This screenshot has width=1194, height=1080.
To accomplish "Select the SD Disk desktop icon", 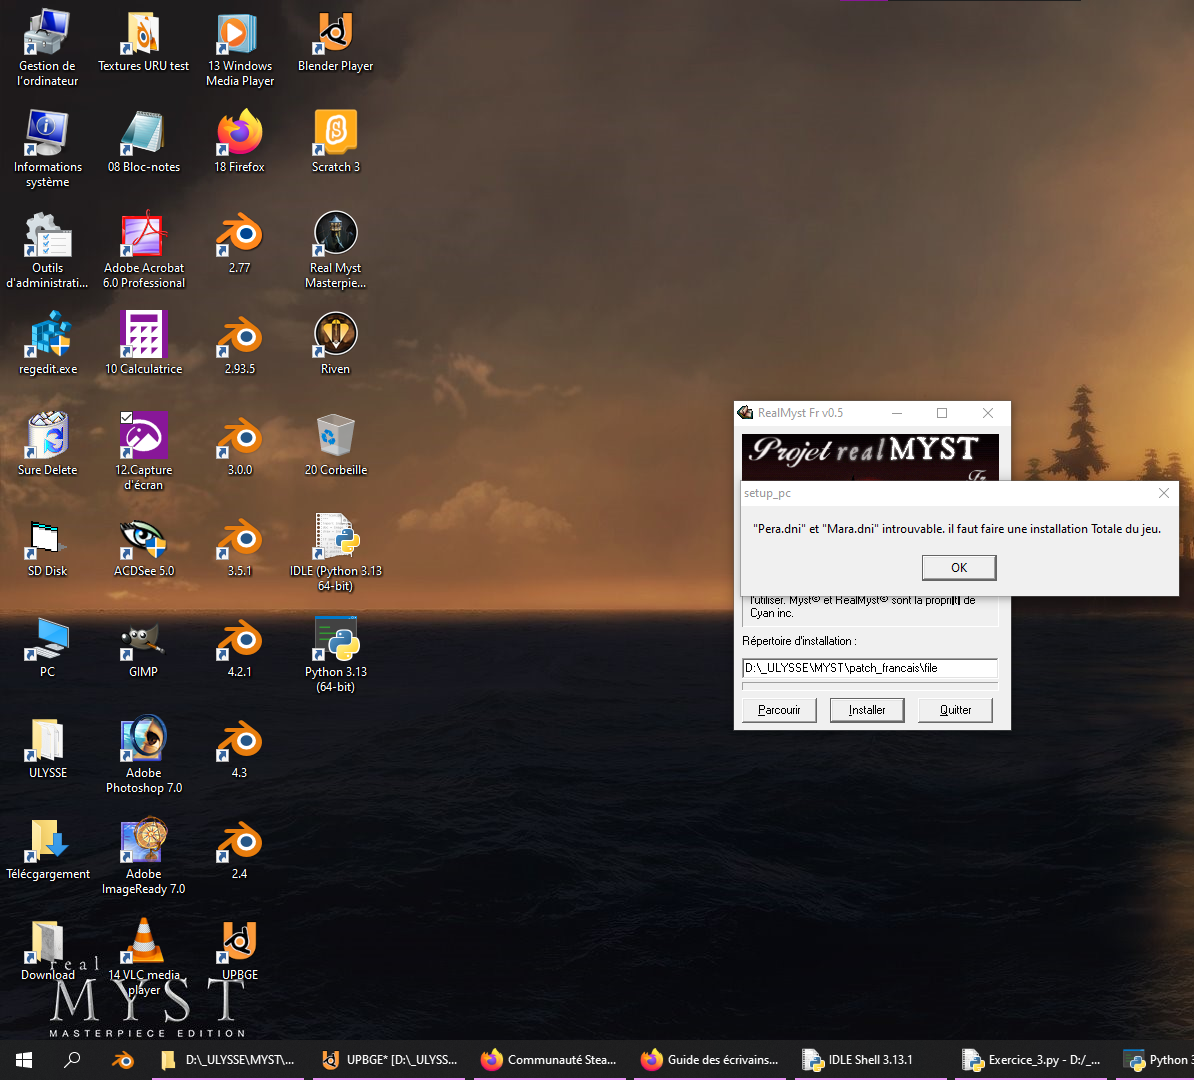I will tap(47, 547).
